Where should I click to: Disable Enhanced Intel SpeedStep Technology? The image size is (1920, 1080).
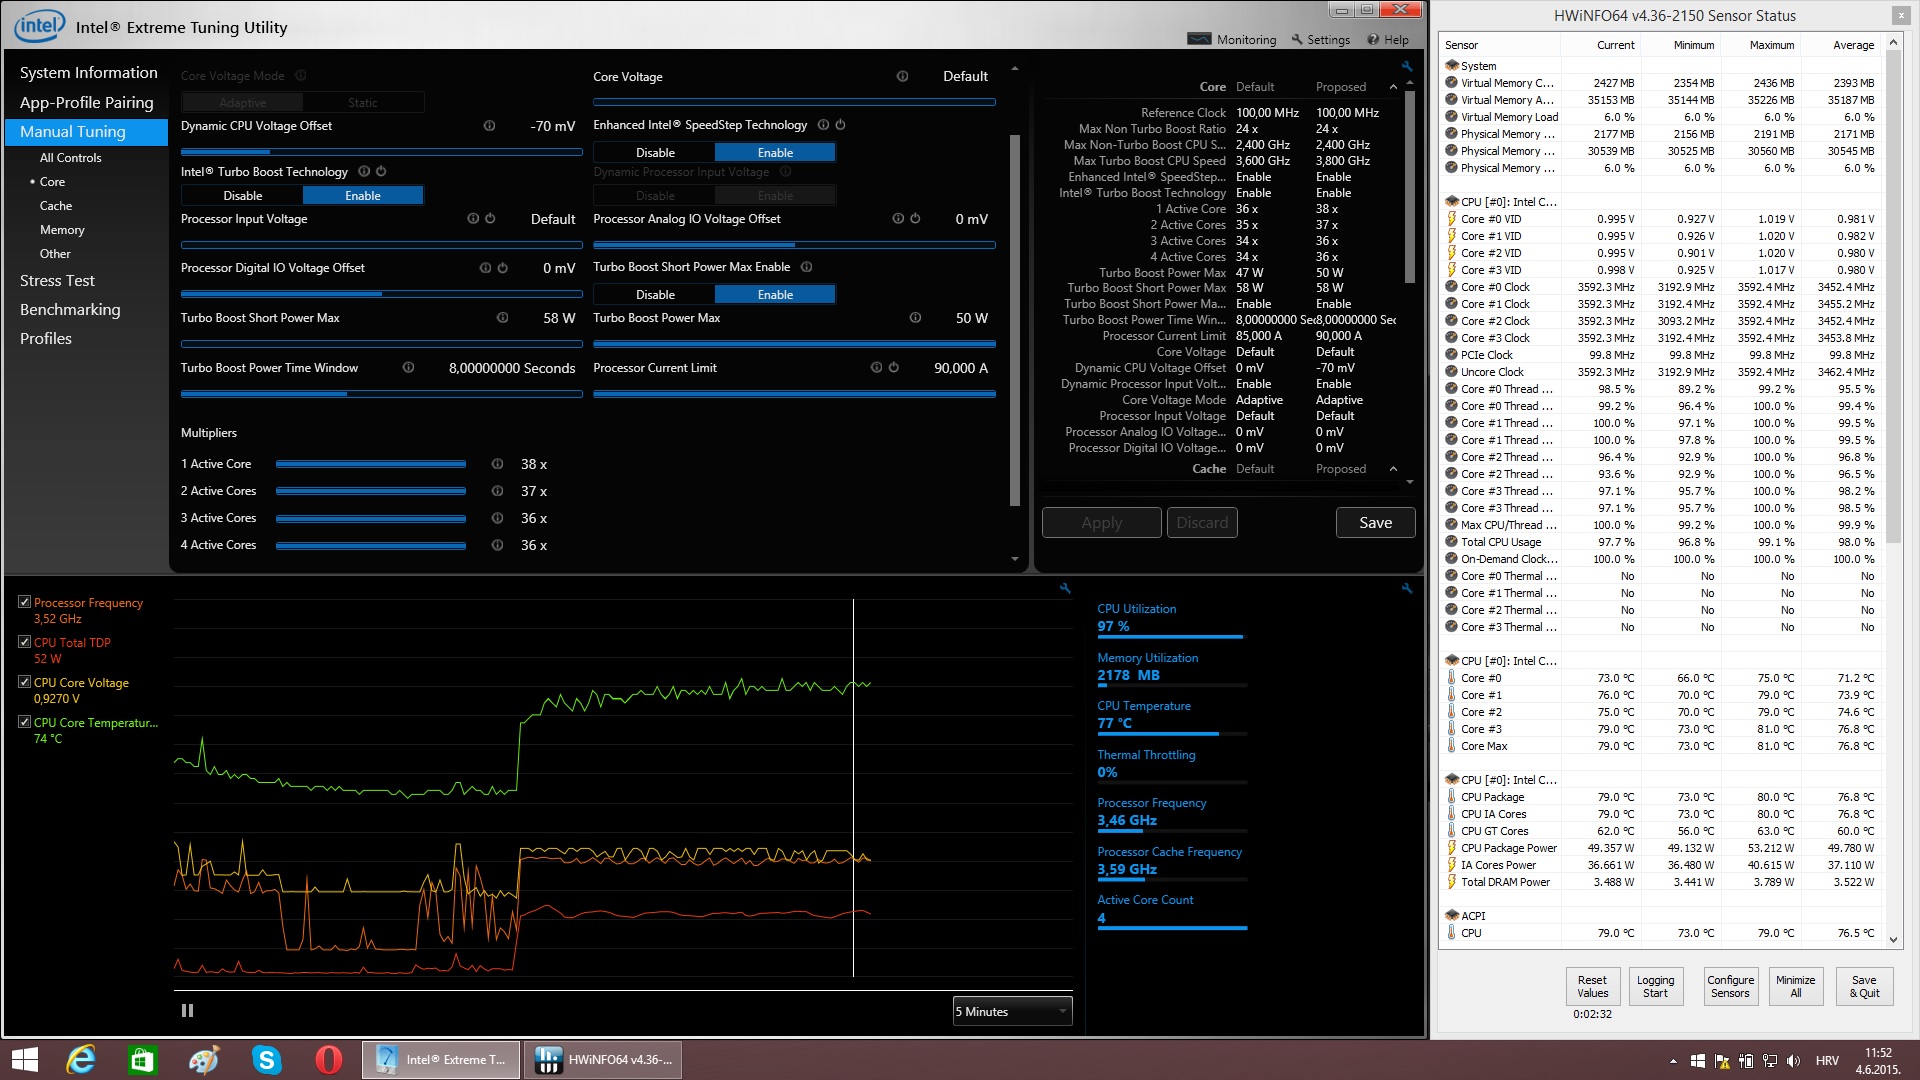[655, 153]
